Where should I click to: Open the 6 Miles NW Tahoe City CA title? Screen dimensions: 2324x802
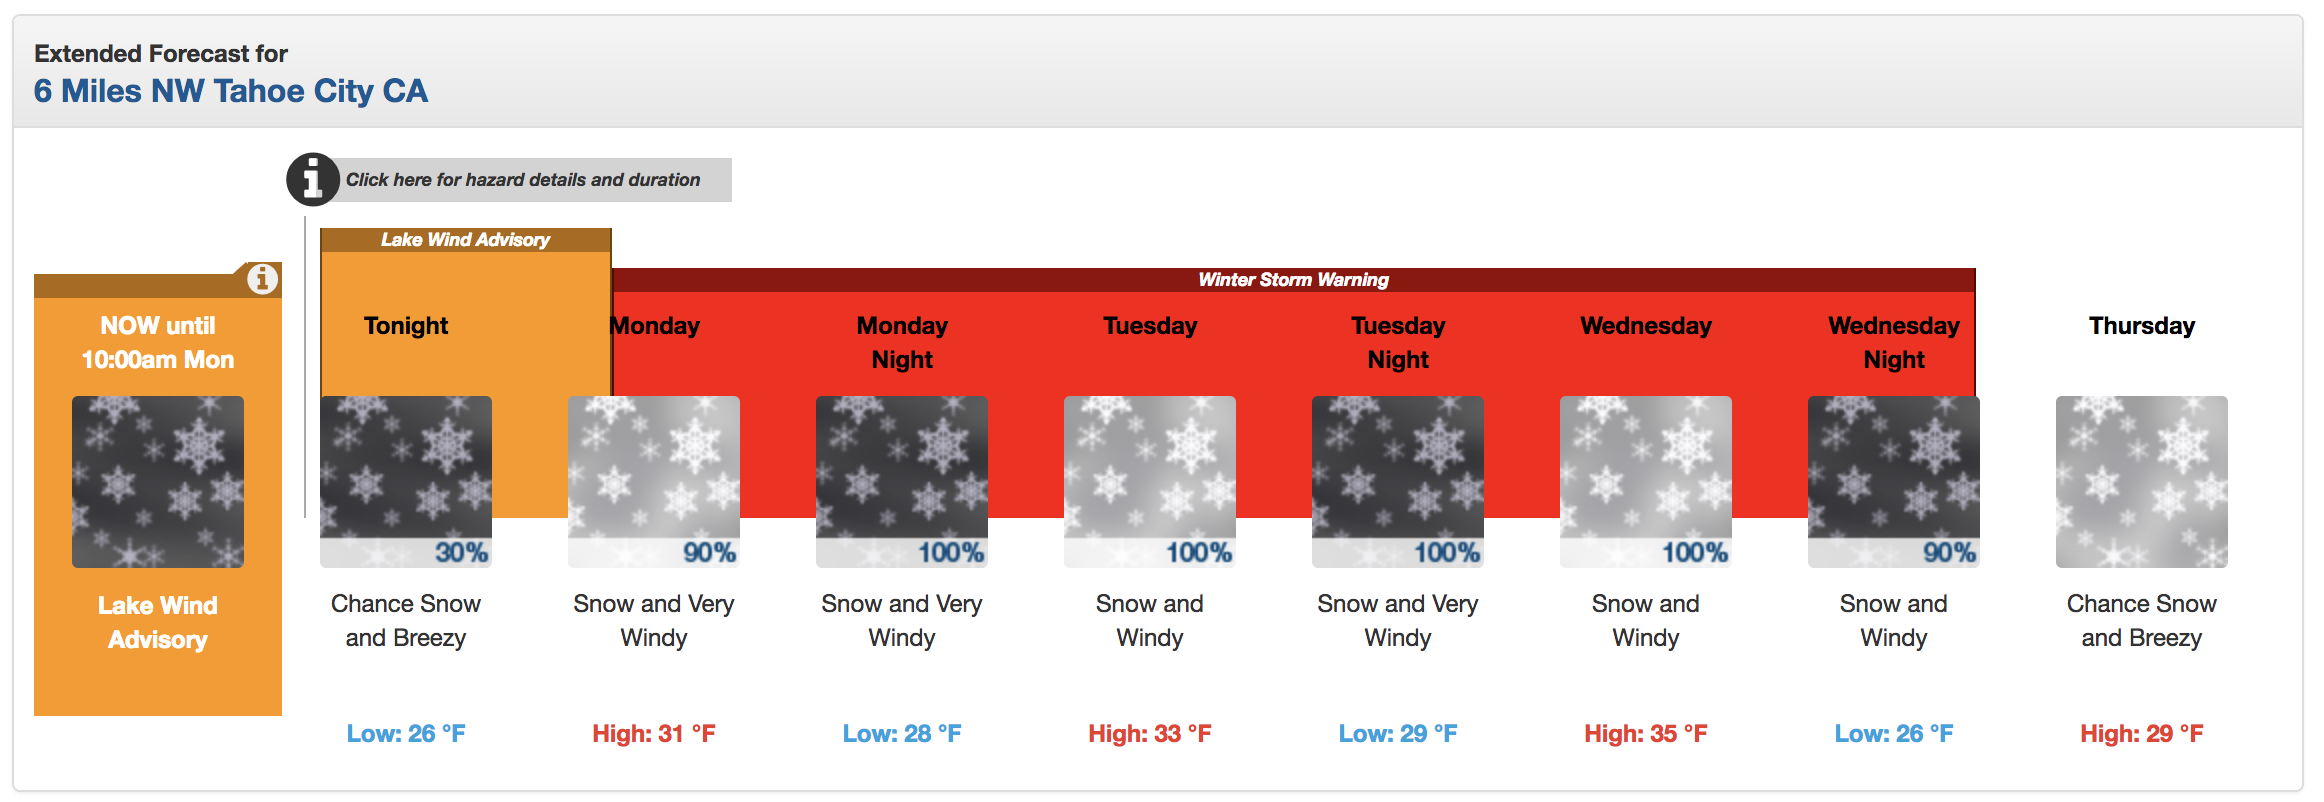coord(231,91)
